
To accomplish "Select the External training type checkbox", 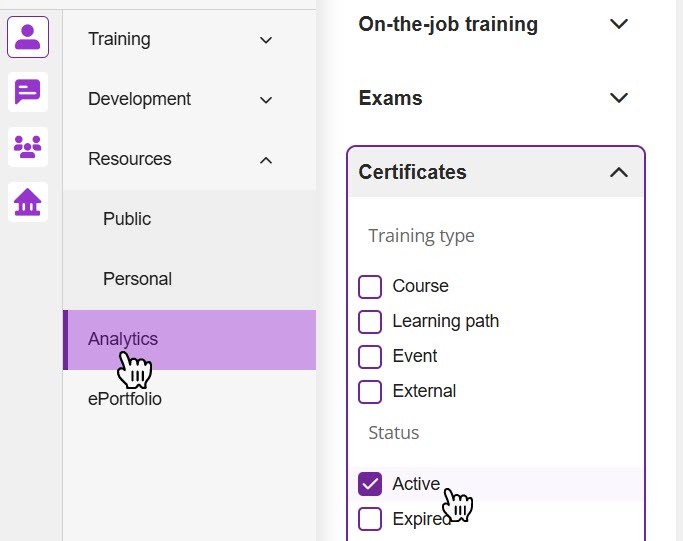I will click(x=370, y=392).
